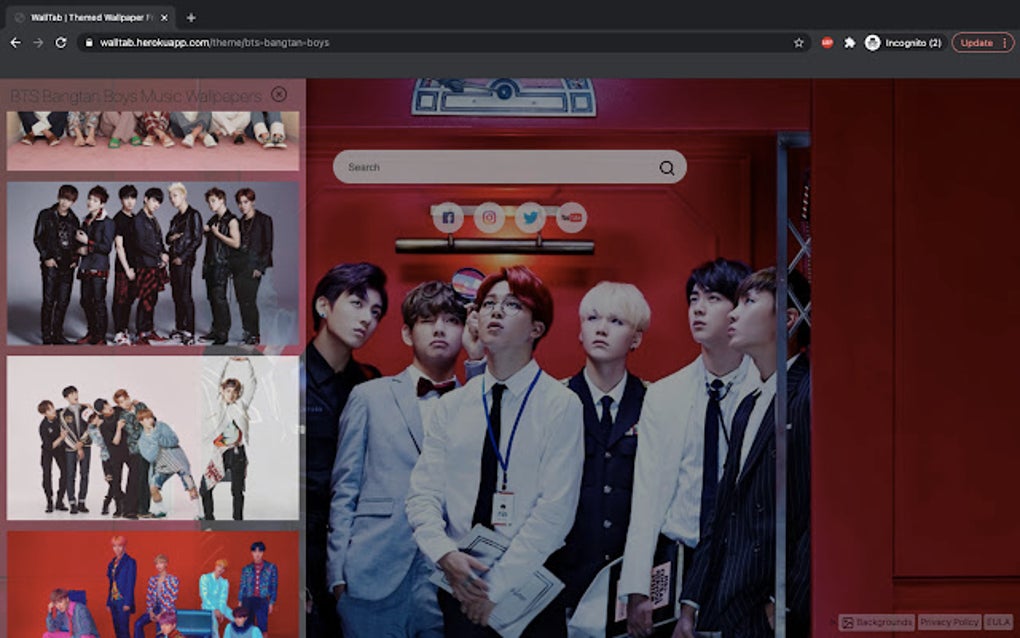This screenshot has width=1020, height=638.
Task: Click the red extension icon in the toolbar
Action: coord(826,43)
